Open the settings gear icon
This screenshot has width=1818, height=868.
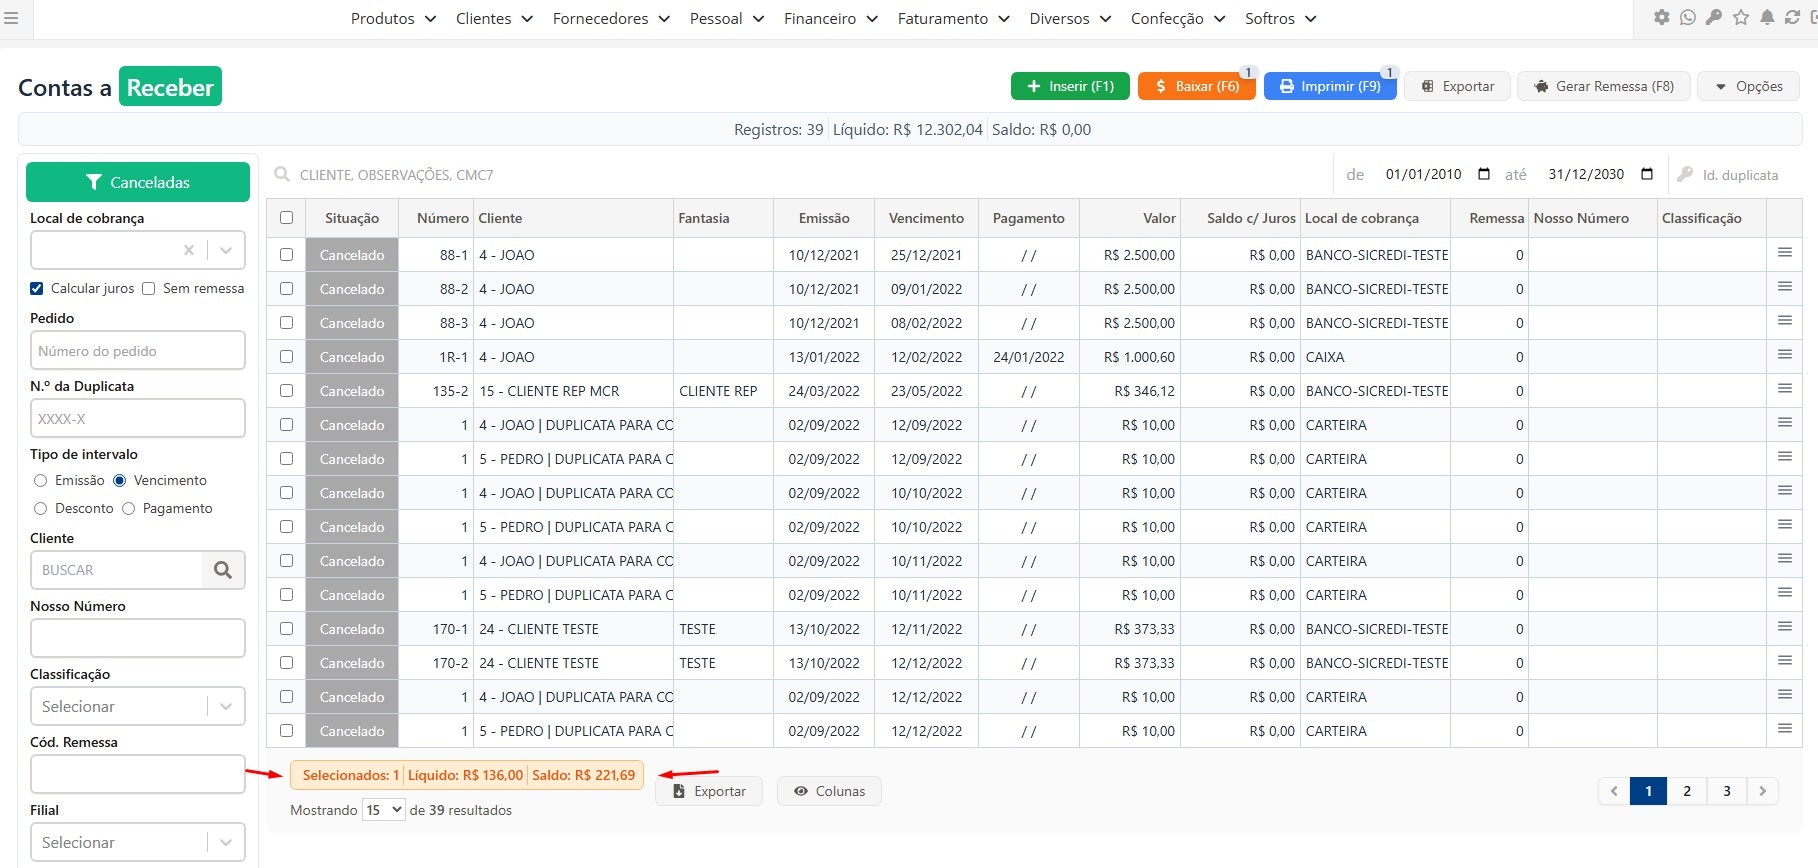click(1662, 17)
